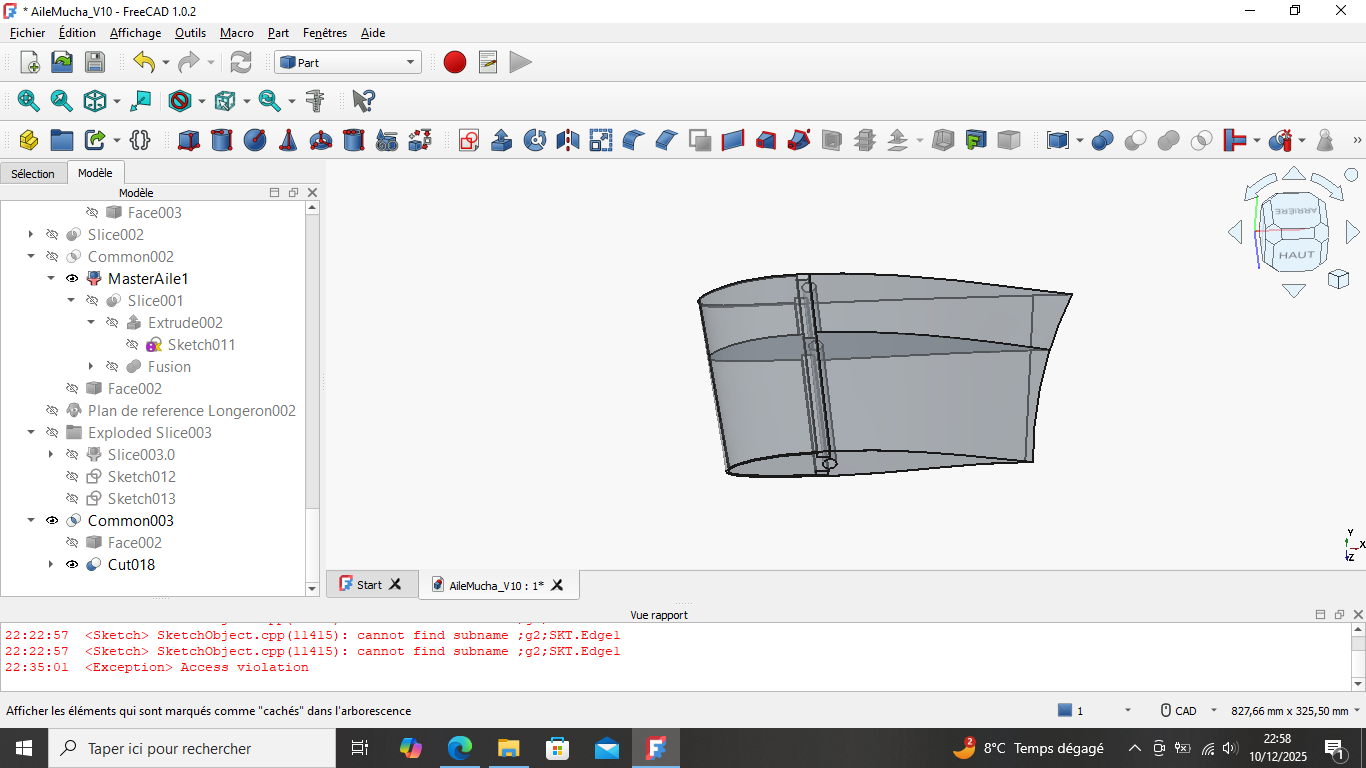
Task: Select the cone primitive tool
Action: 288,140
